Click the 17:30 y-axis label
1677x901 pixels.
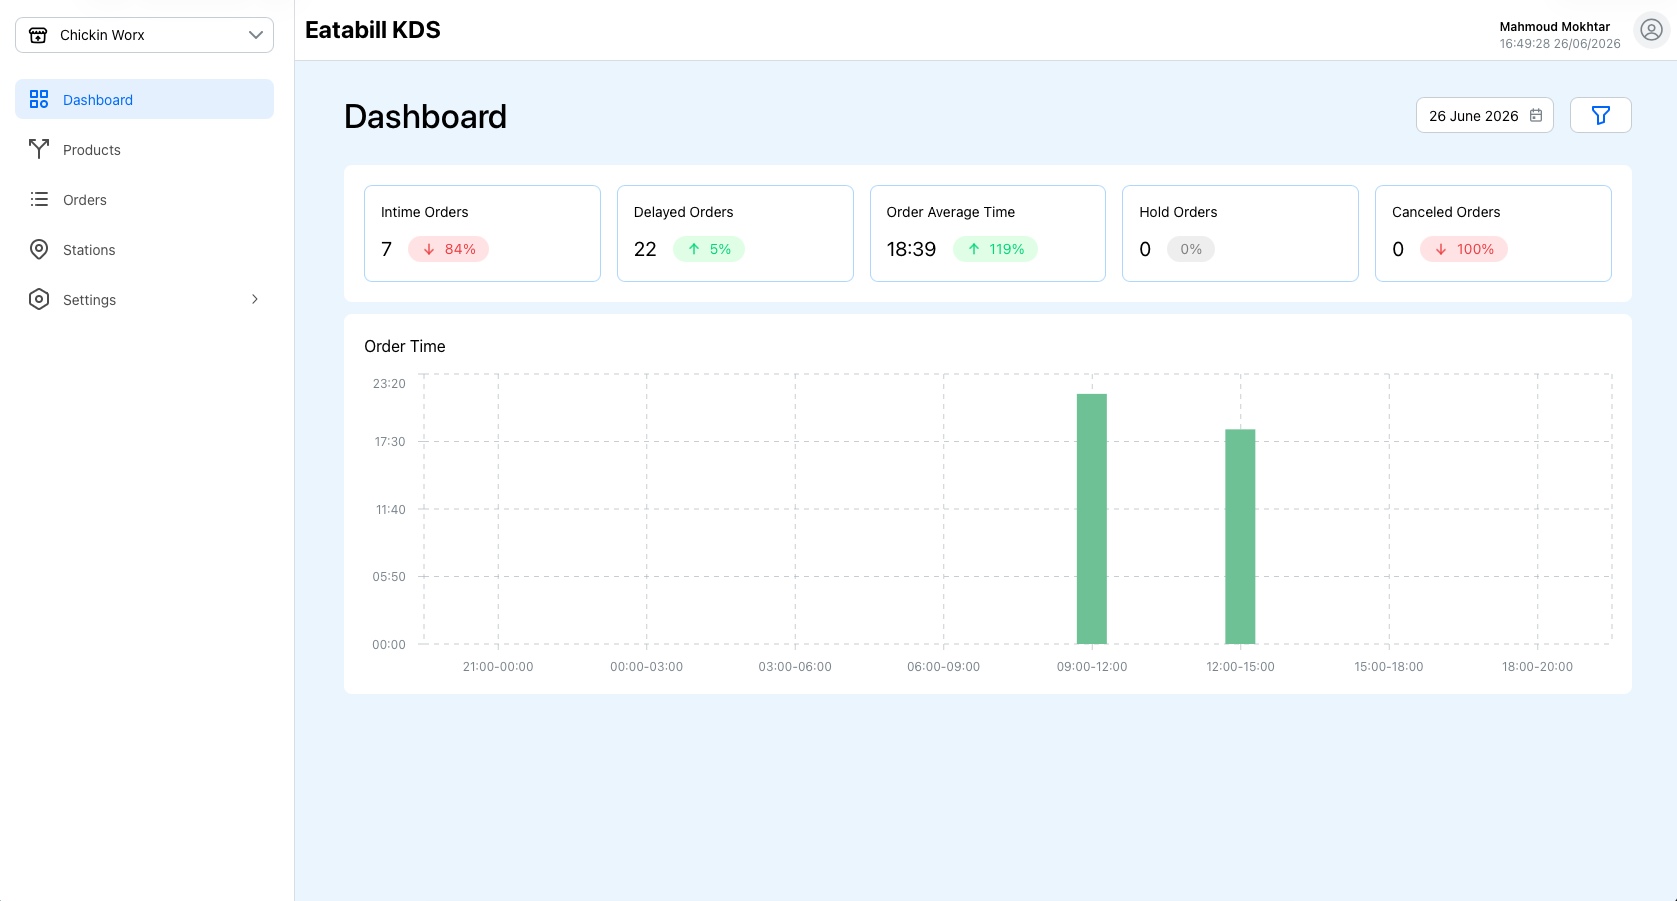[x=390, y=442]
